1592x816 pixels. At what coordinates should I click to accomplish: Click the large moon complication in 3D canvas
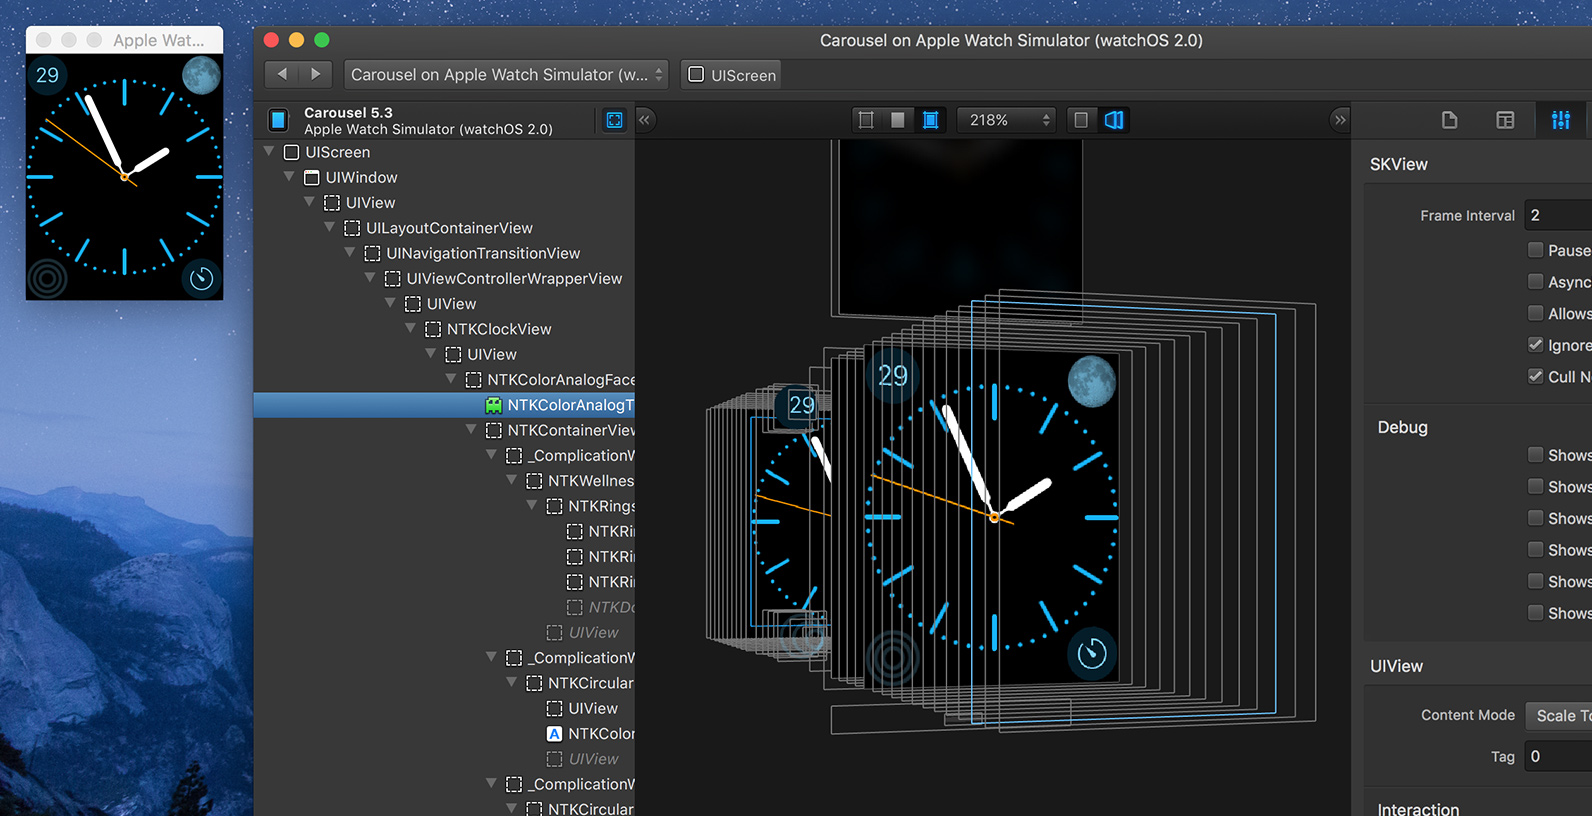click(x=1092, y=382)
